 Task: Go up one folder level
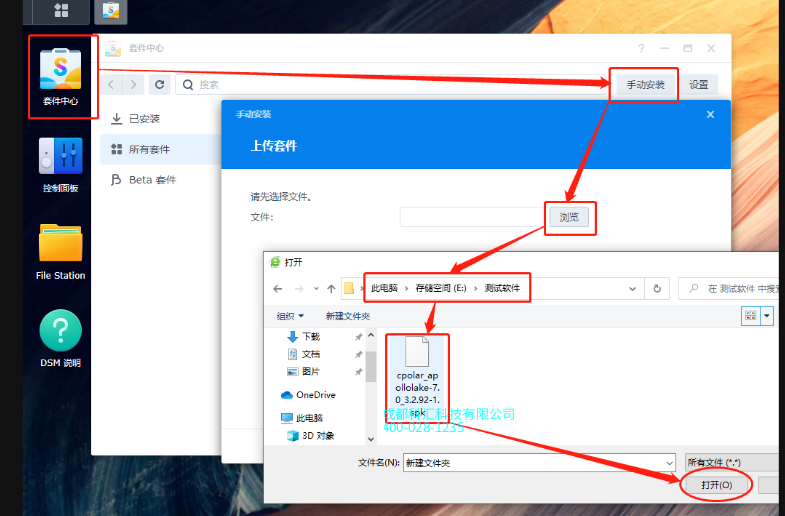tap(331, 289)
